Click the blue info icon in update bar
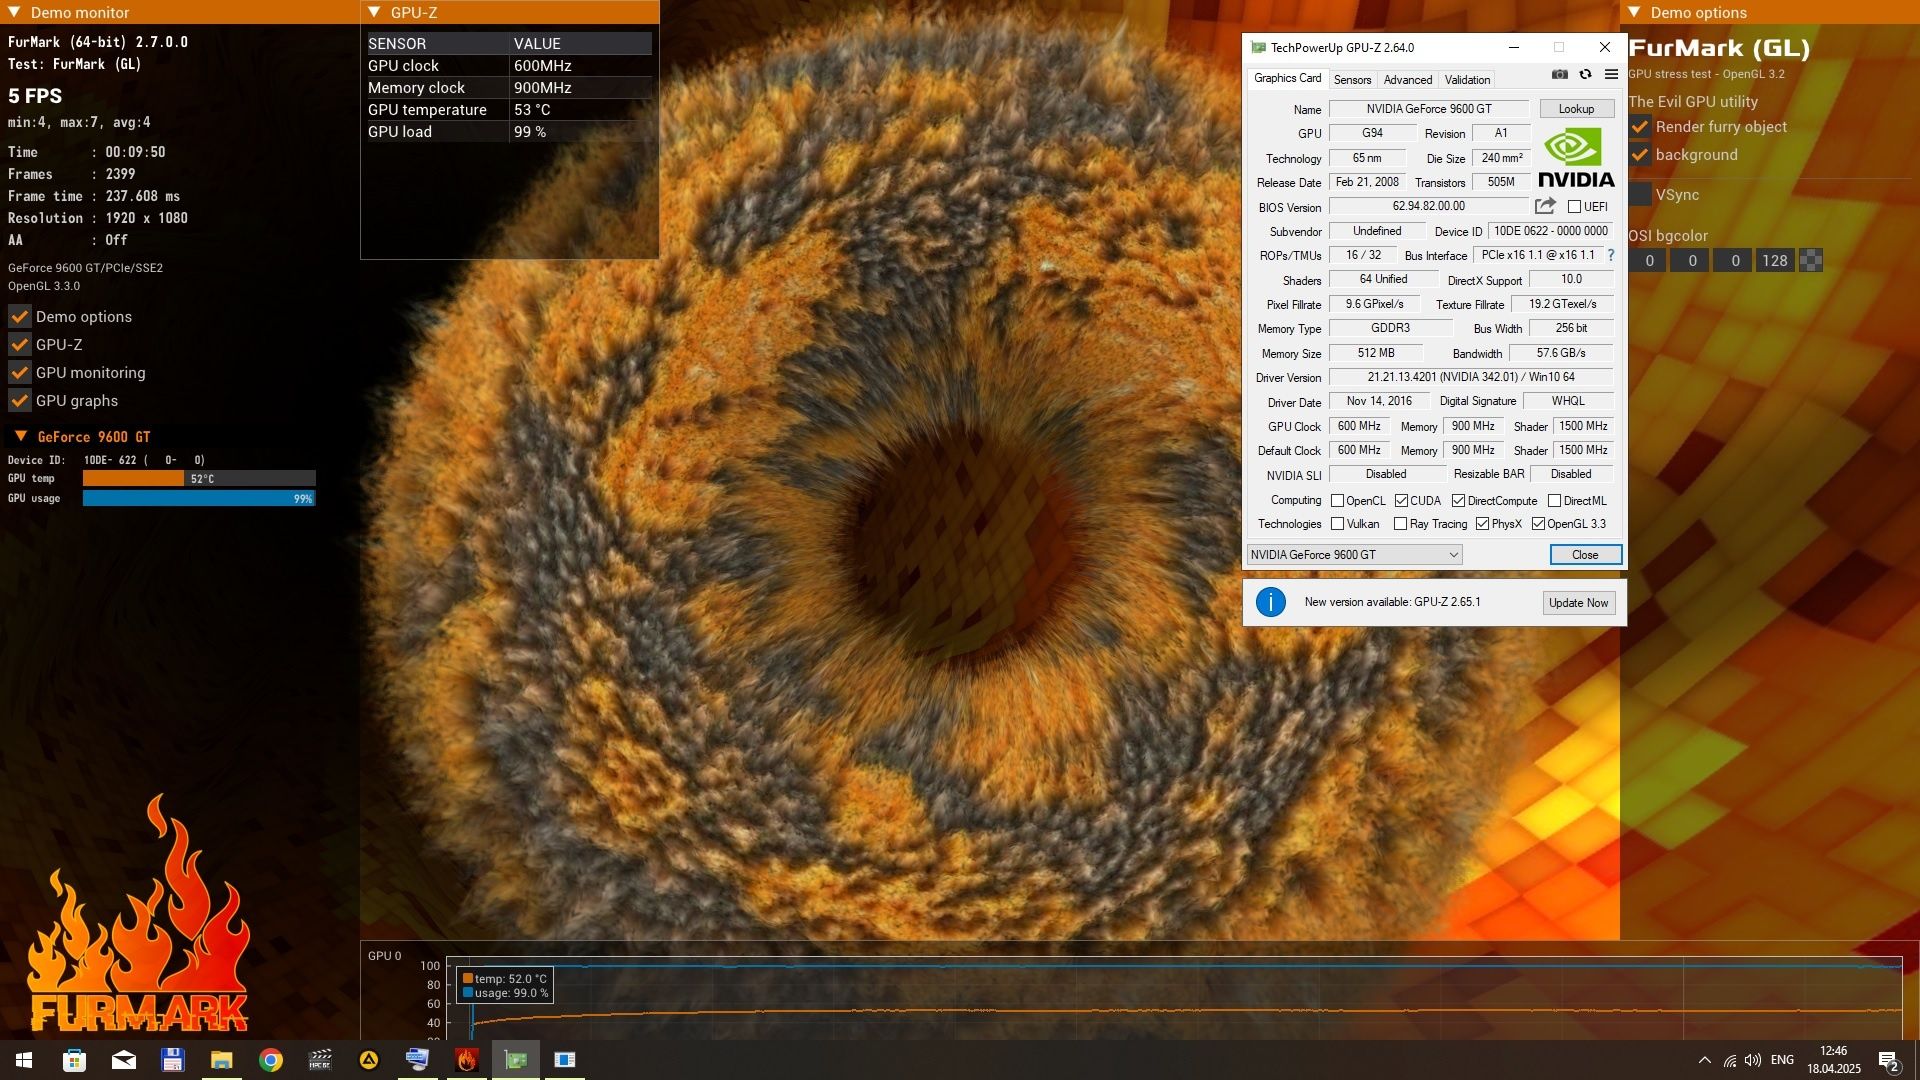The image size is (1920, 1080). [x=1270, y=602]
